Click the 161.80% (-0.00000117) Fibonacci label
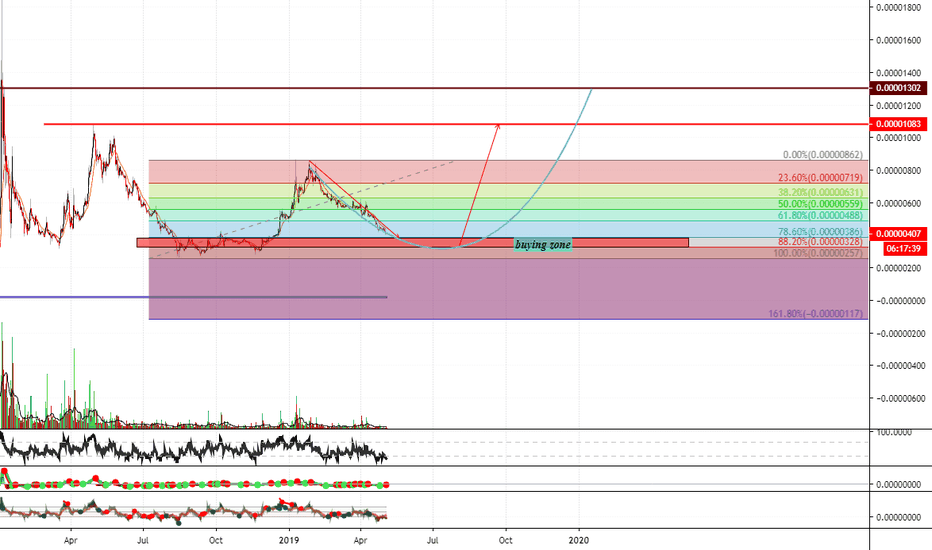The width and height of the screenshot is (932, 550). coord(815,313)
